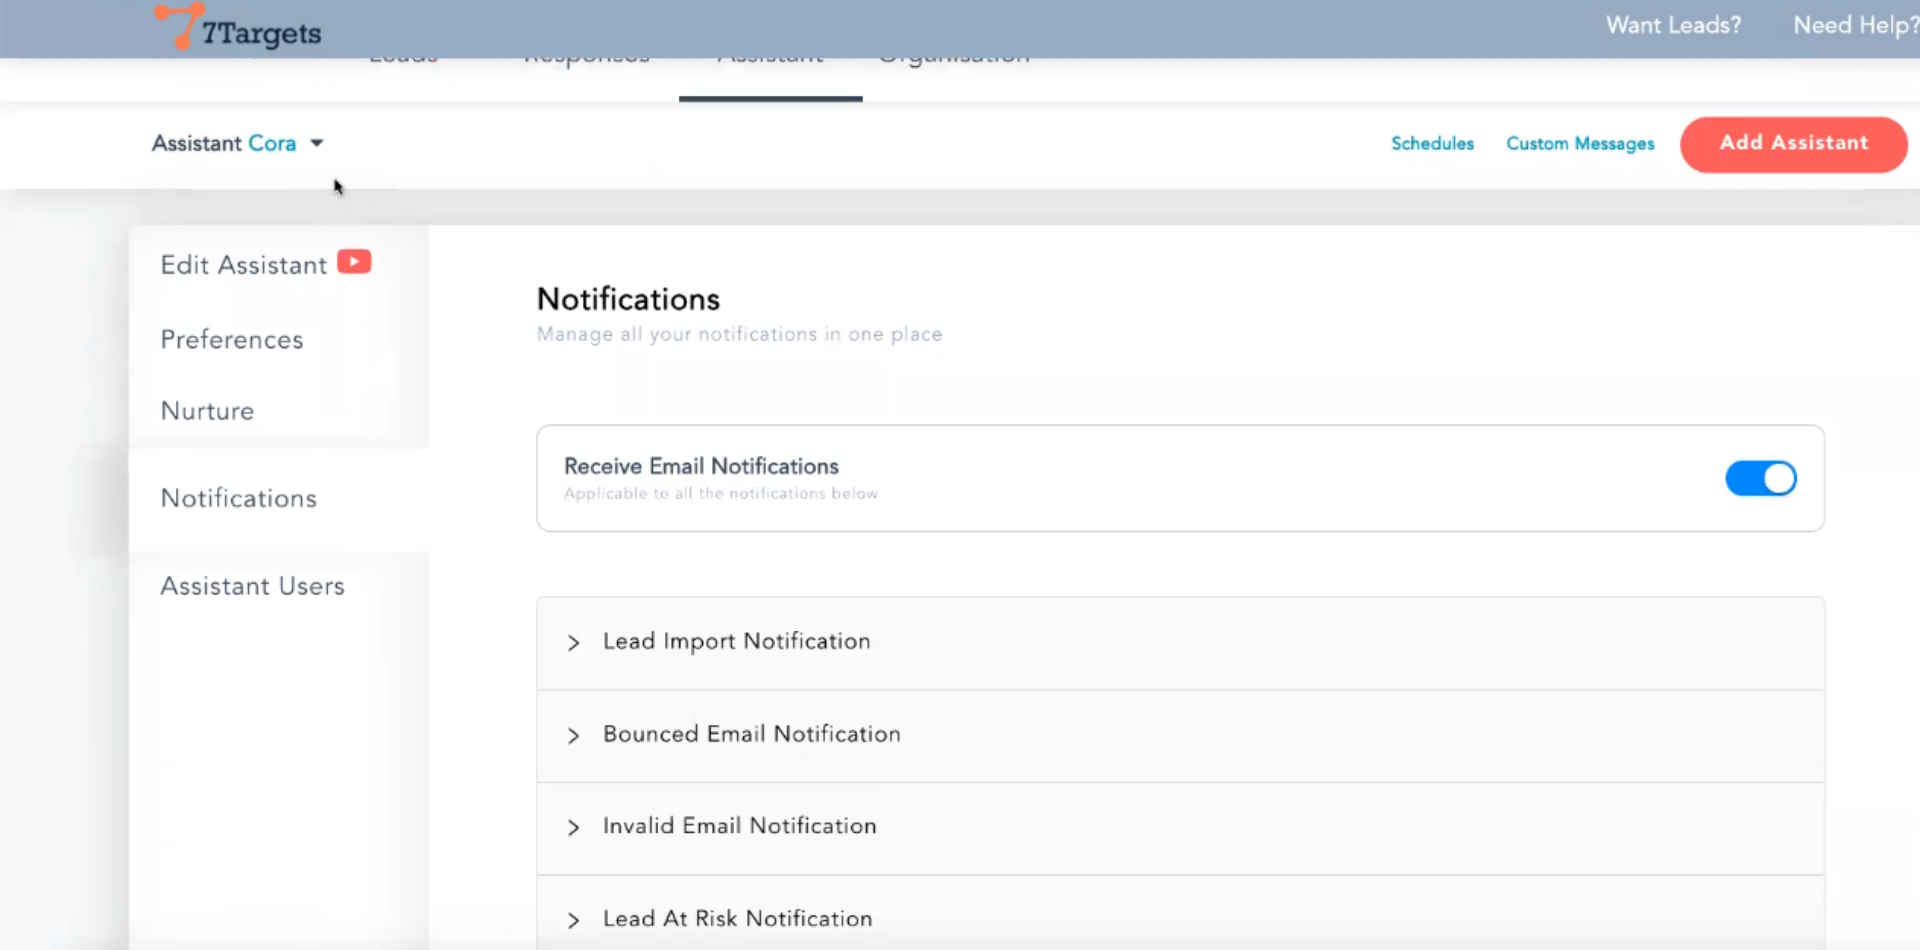Open the Schedules link

click(x=1432, y=144)
